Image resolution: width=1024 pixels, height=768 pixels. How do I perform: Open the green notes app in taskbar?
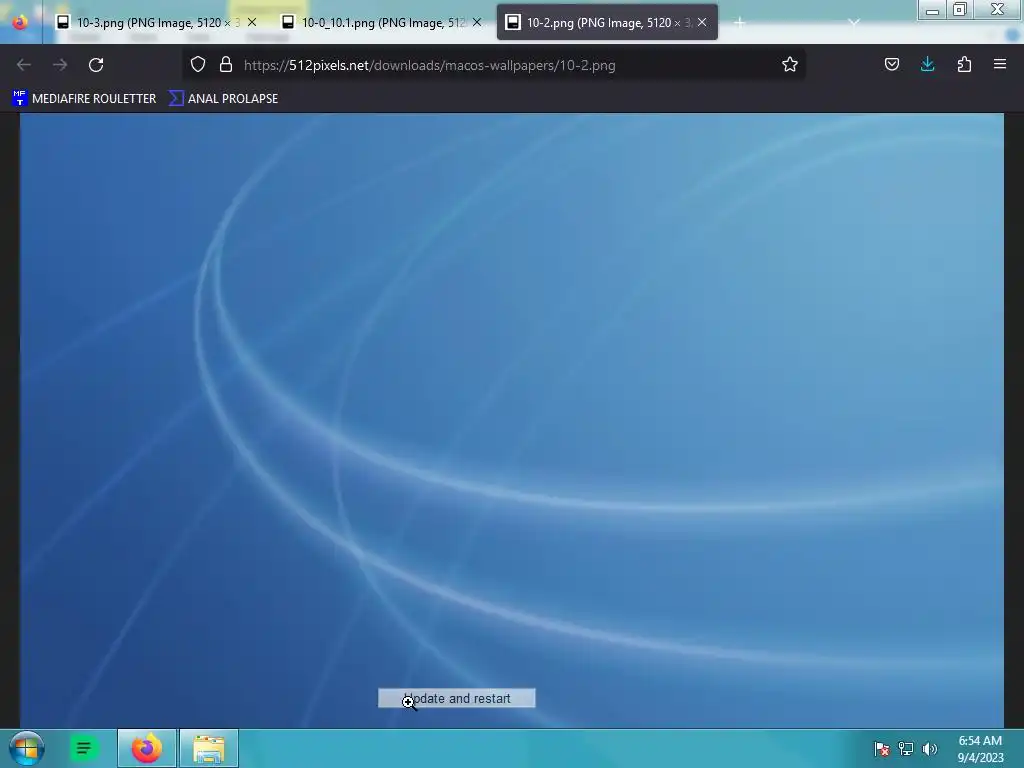click(x=84, y=748)
